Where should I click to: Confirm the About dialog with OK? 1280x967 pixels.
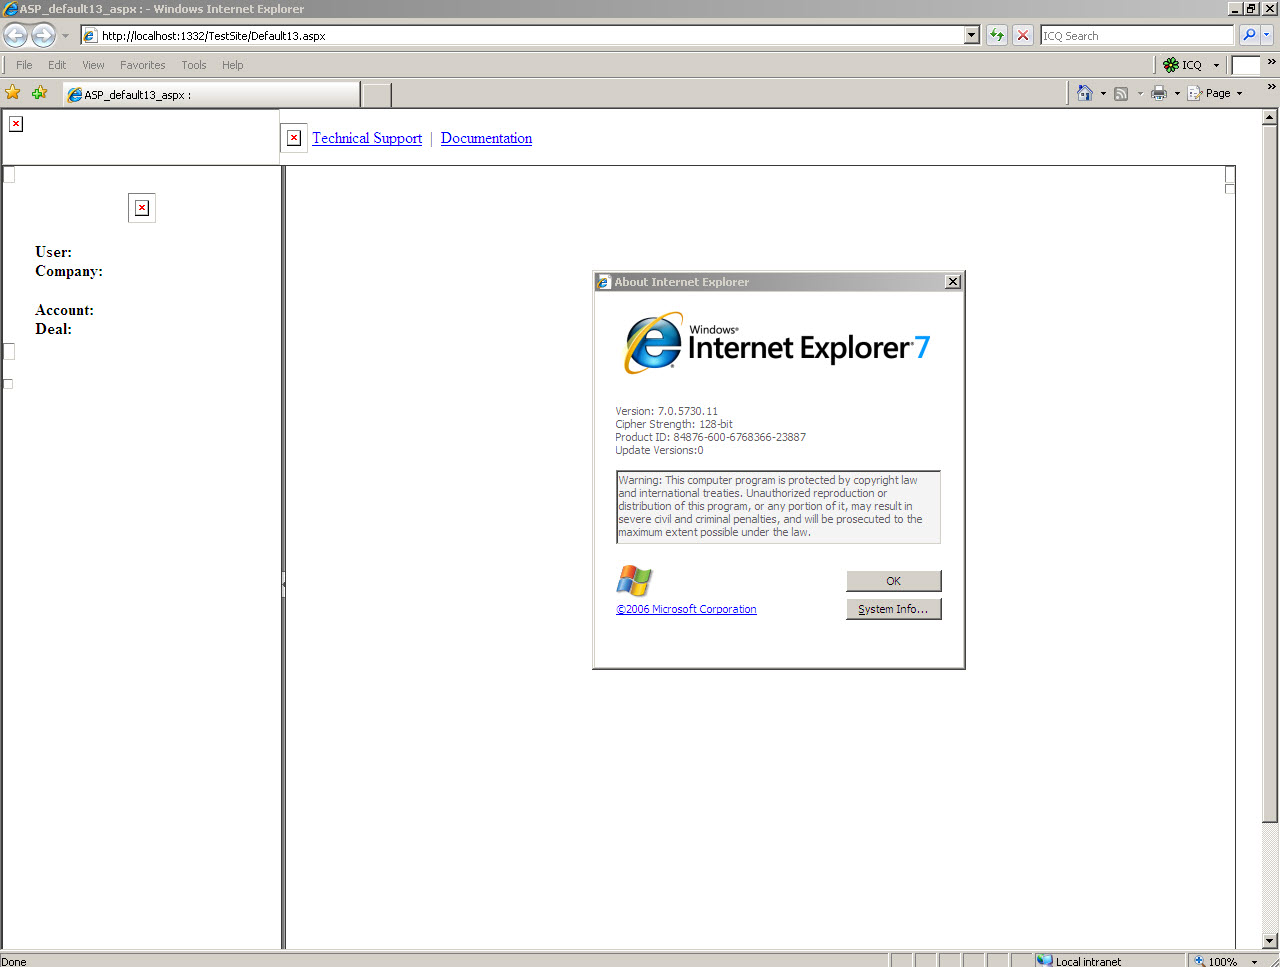[x=894, y=581]
